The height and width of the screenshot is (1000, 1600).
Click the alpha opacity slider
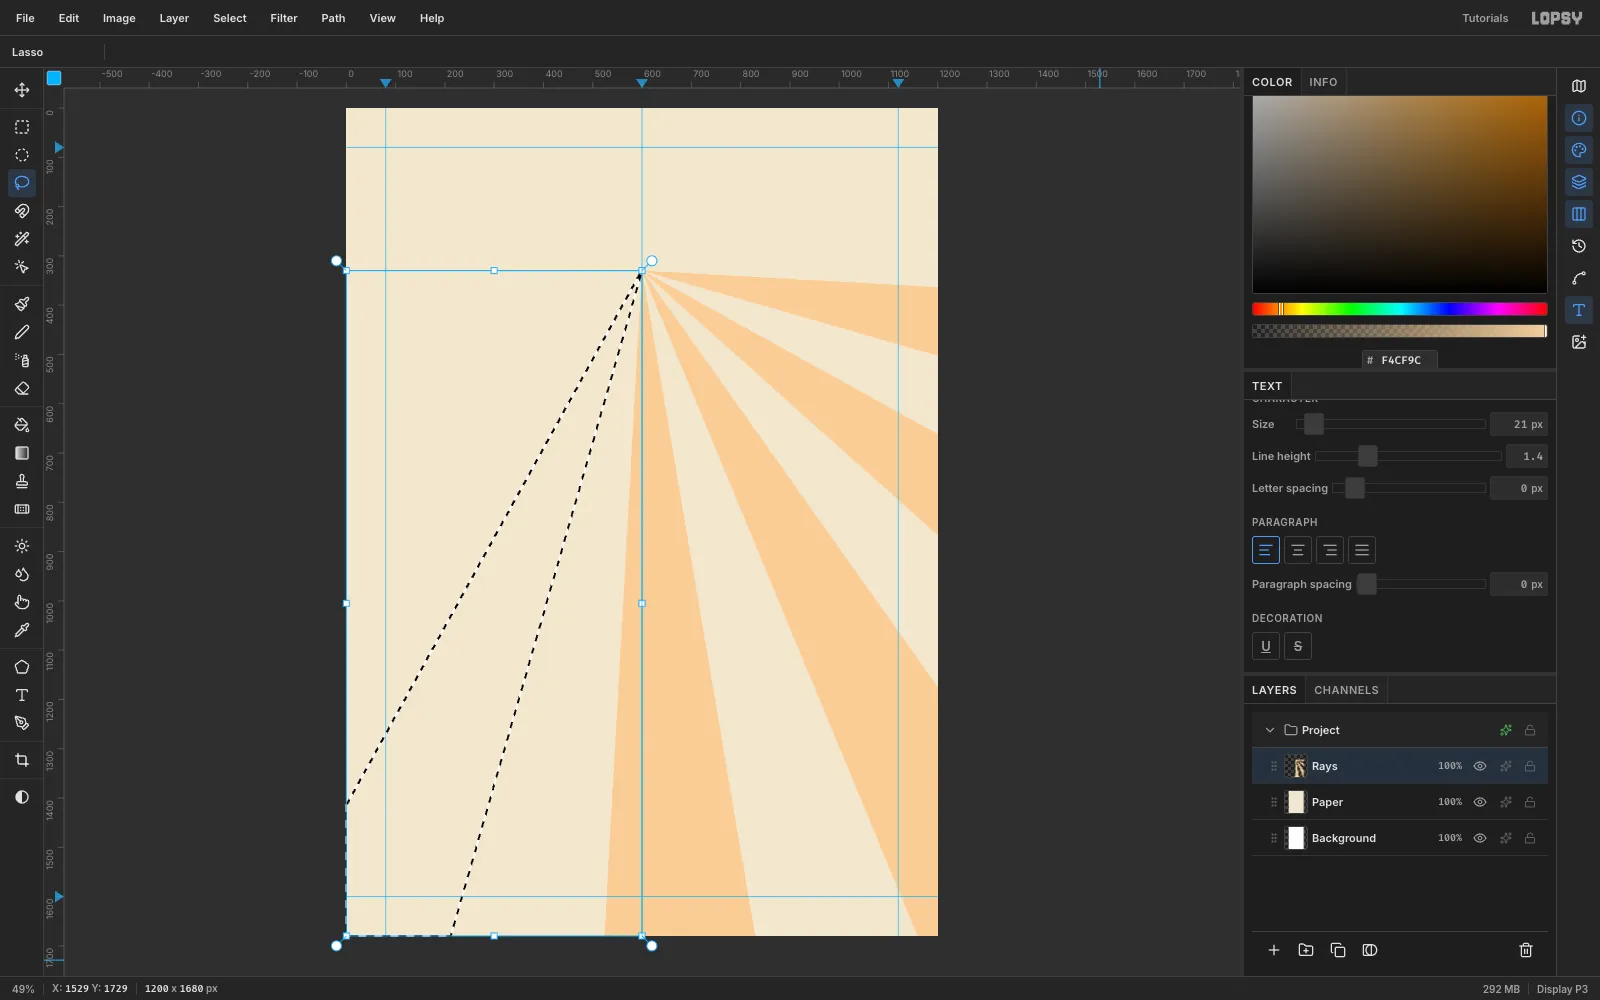[x=1399, y=331]
